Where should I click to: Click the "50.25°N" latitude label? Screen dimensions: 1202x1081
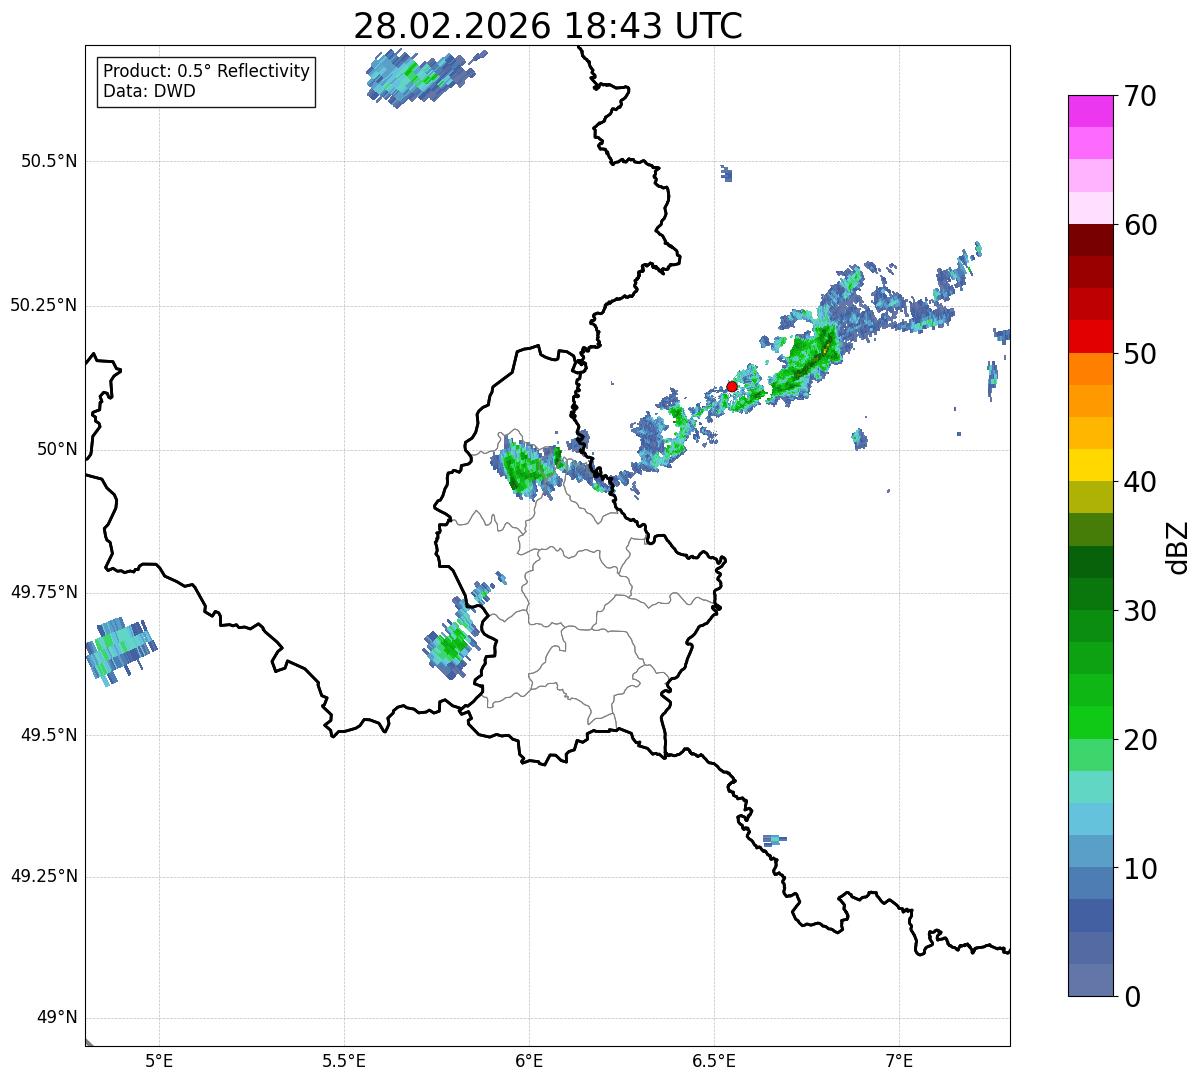click(43, 305)
